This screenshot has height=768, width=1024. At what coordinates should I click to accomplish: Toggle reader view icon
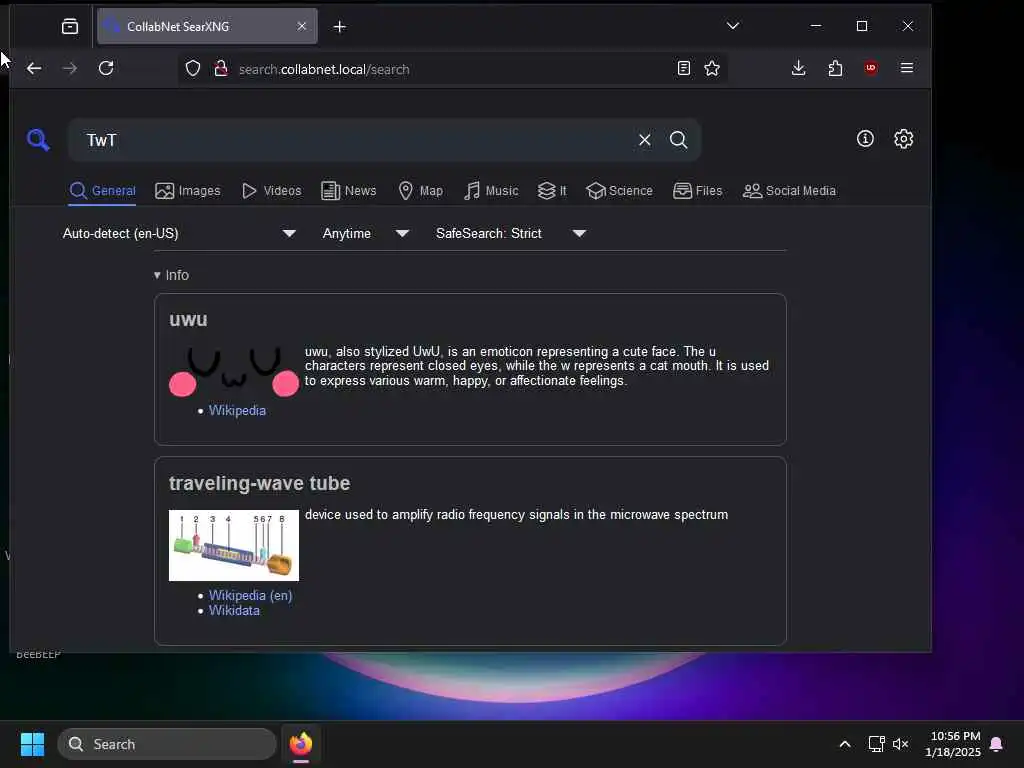(x=684, y=69)
